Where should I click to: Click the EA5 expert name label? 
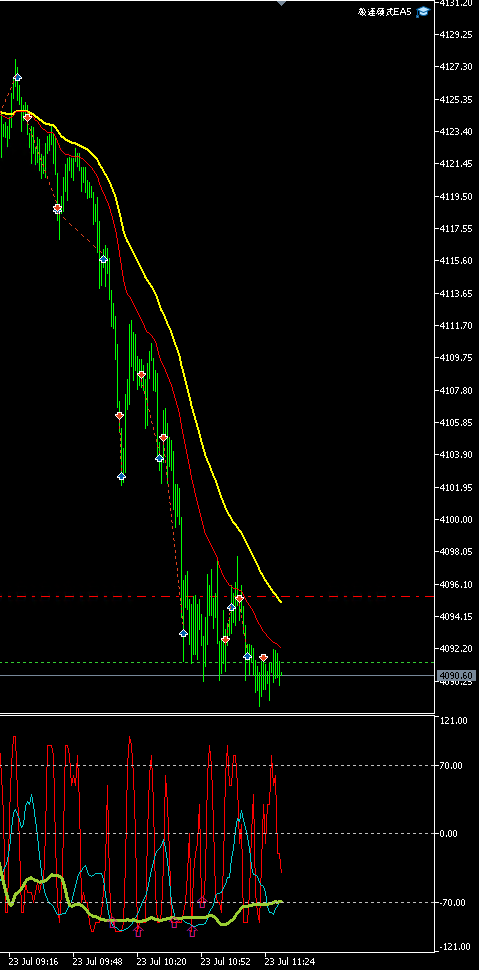pyautogui.click(x=386, y=12)
